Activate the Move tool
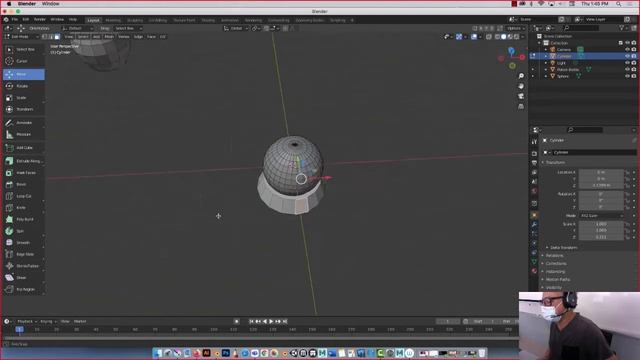This screenshot has height=360, width=640. [24, 74]
